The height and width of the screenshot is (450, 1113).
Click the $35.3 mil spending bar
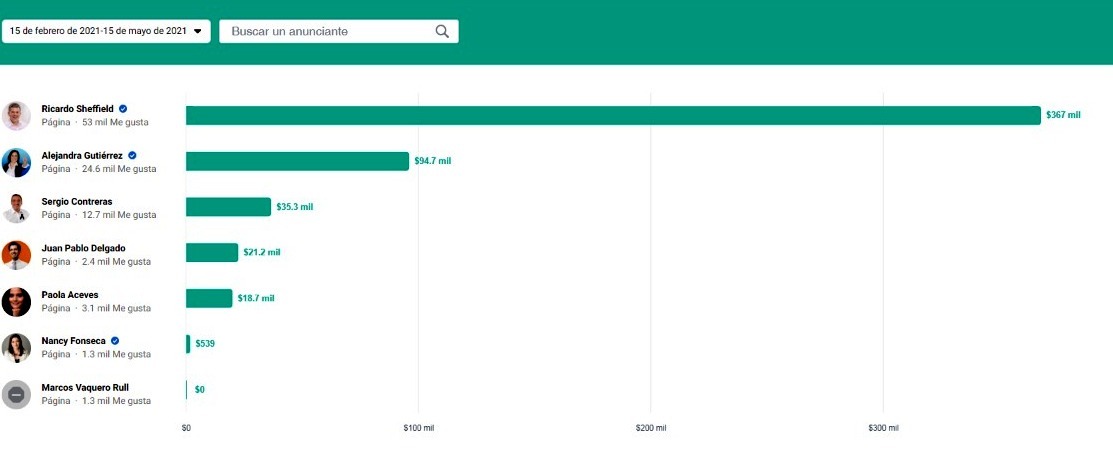click(x=228, y=207)
